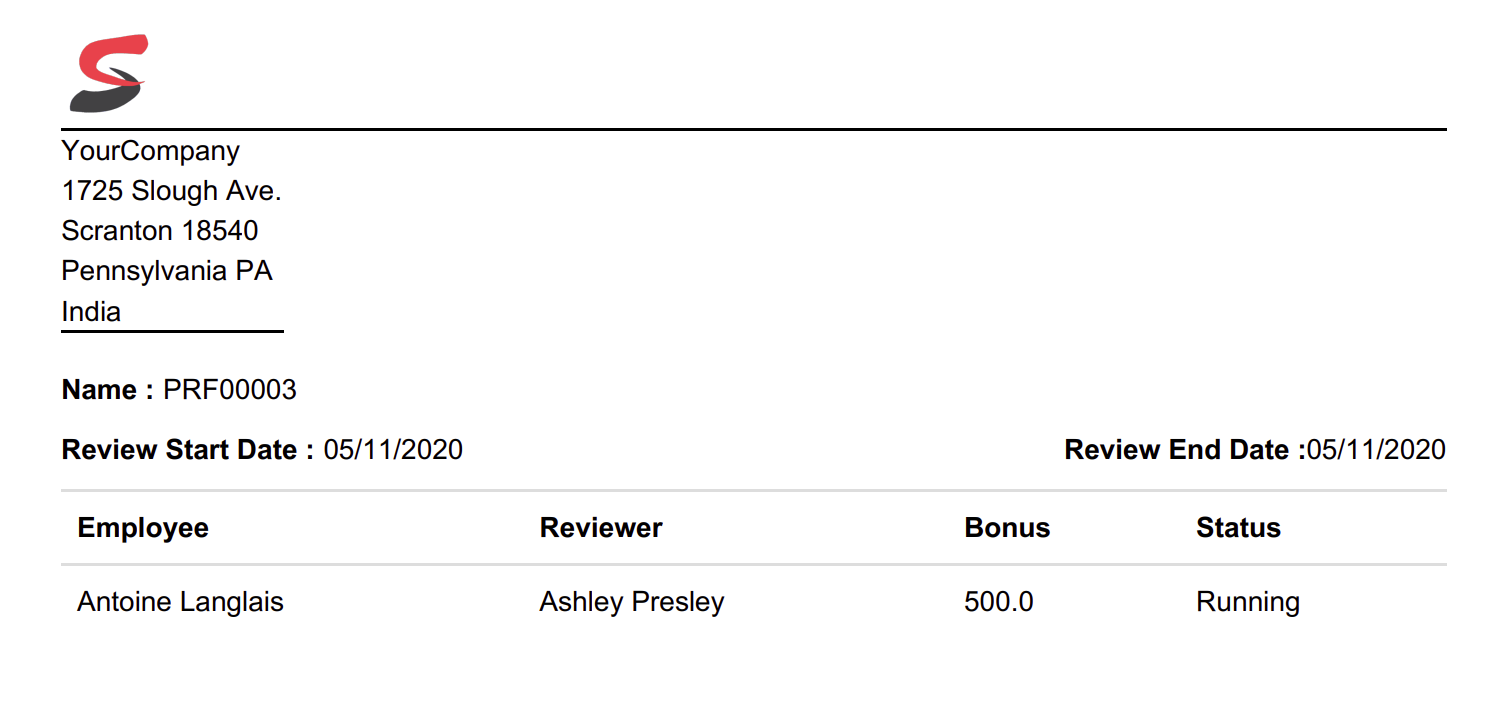1496x701 pixels.
Task: Click the bold Name label
Action: (x=108, y=390)
